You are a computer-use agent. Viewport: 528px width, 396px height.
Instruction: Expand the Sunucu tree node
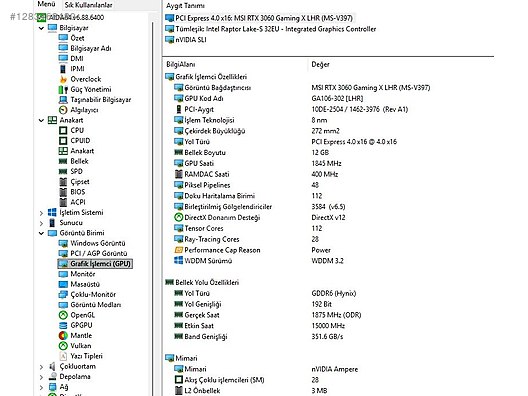pyautogui.click(x=41, y=223)
